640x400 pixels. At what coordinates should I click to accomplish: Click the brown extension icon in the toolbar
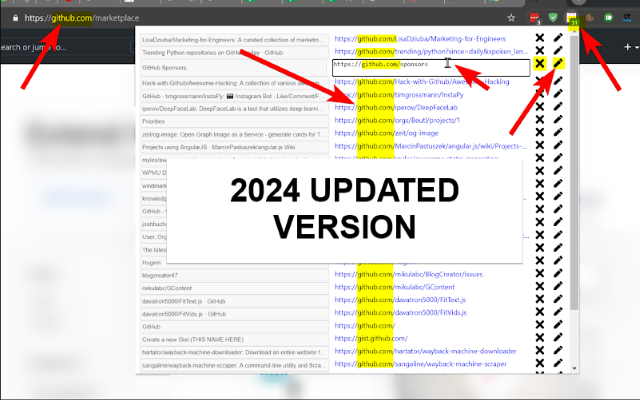(x=589, y=18)
